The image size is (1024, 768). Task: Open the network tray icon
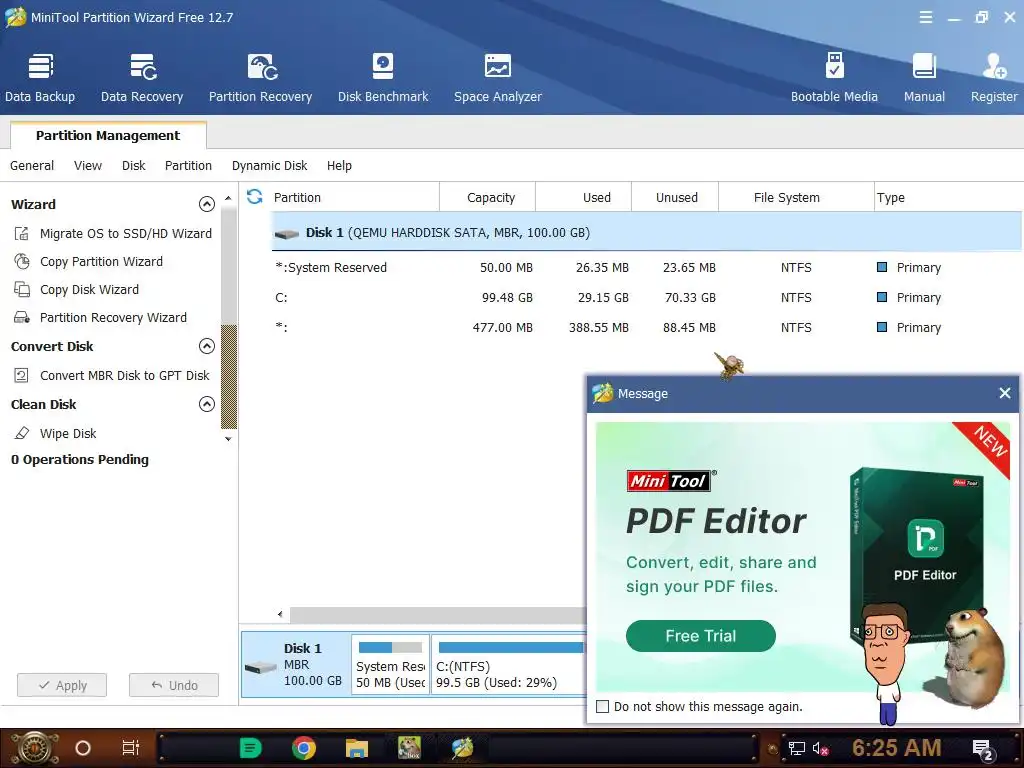tap(797, 749)
